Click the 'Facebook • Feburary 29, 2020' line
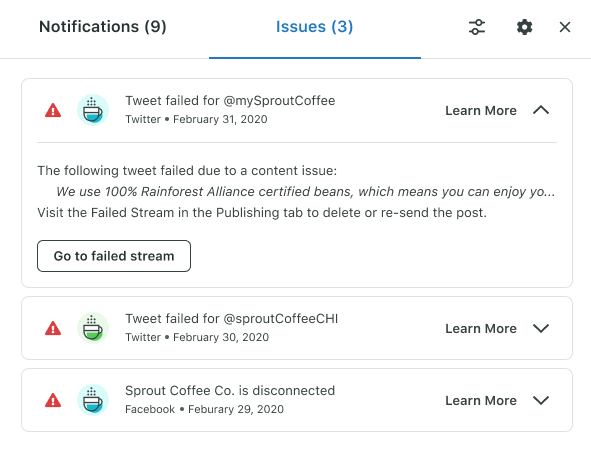591x454 pixels. 204,409
